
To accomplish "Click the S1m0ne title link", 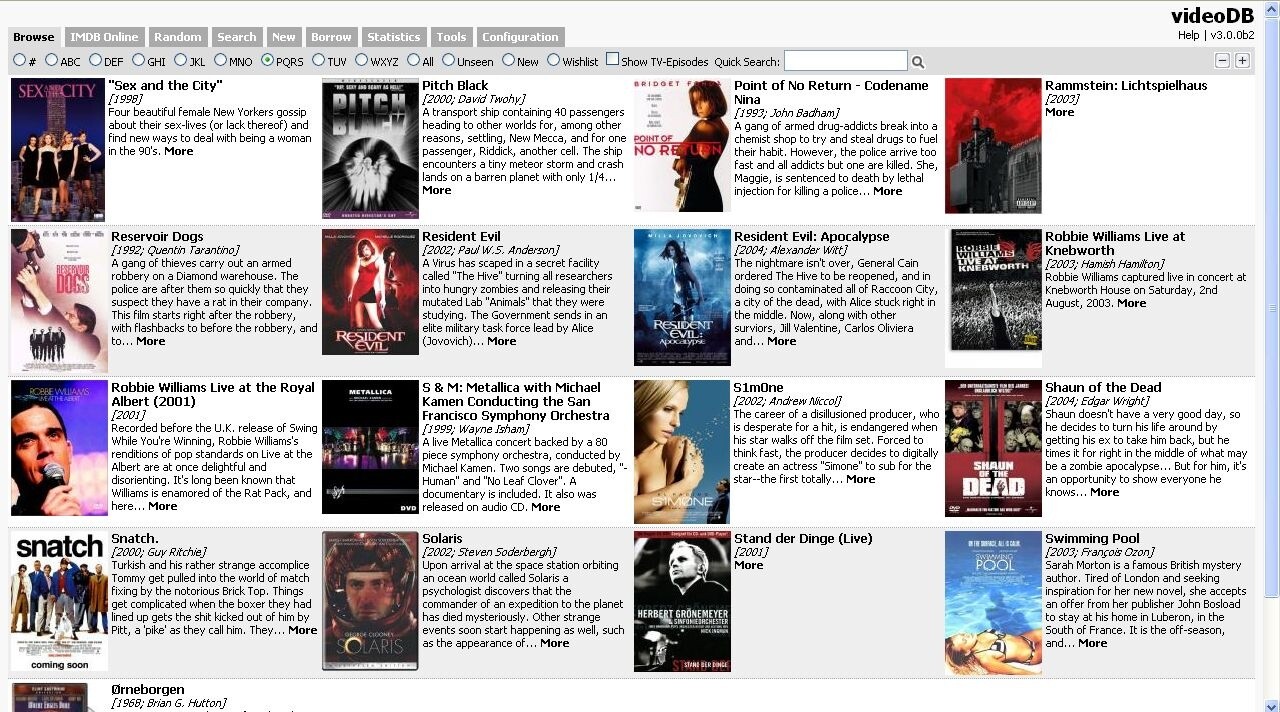I will [759, 388].
